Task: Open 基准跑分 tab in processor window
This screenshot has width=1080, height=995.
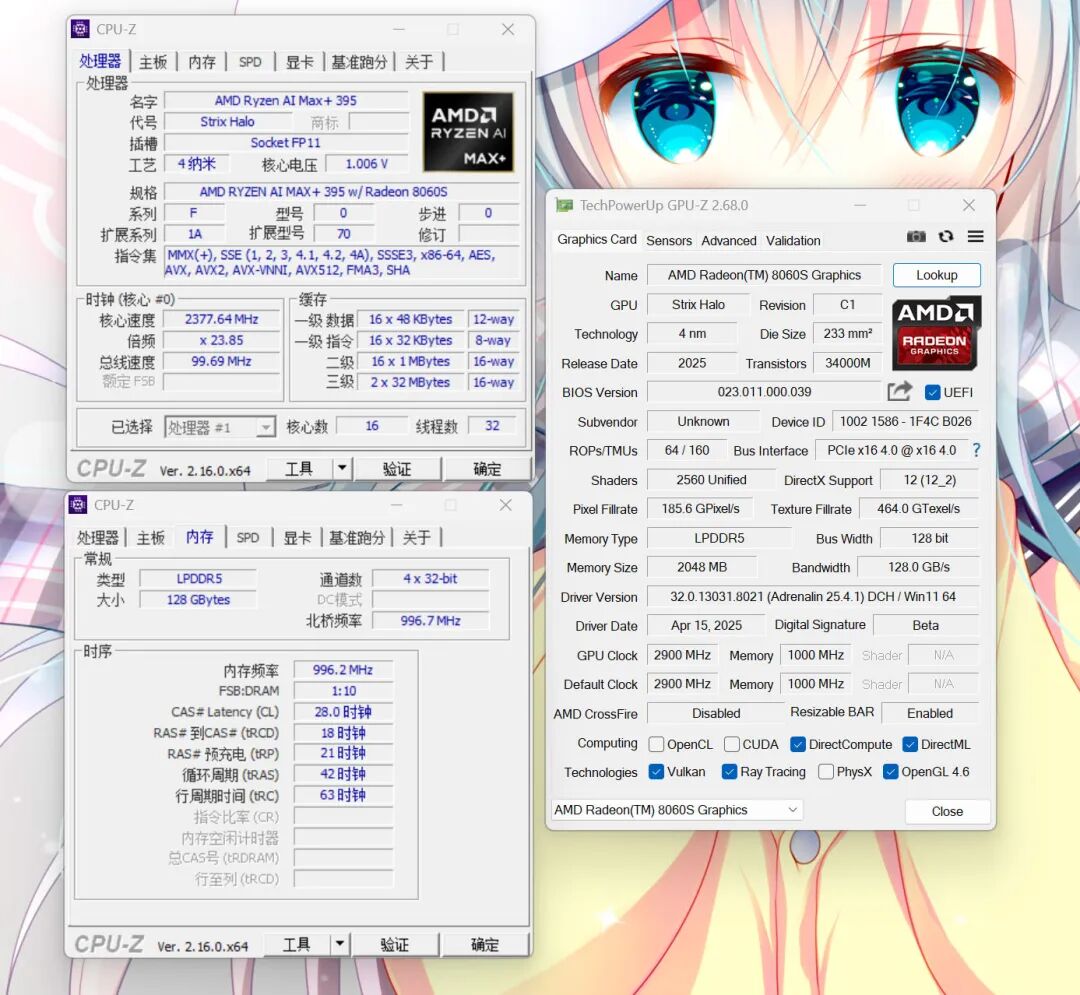Action: pyautogui.click(x=359, y=62)
